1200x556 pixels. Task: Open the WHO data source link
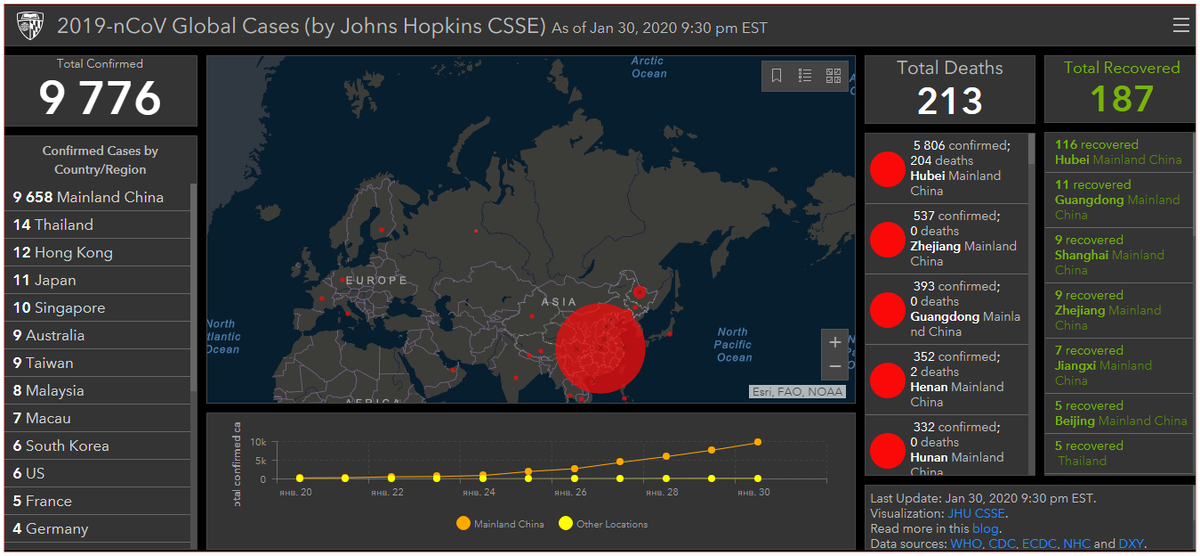[x=966, y=543]
